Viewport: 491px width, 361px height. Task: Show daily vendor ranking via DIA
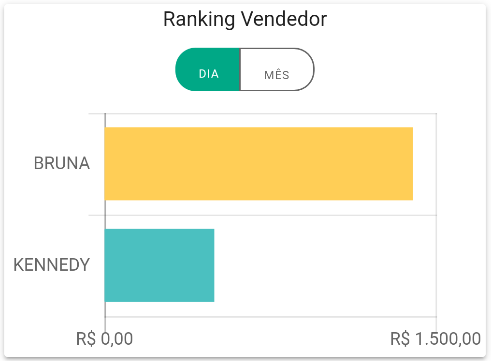pos(208,69)
